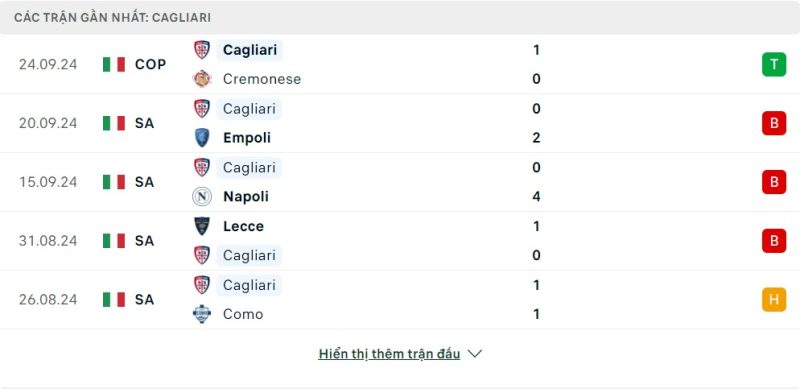Expand list via chevron after Hiển thị thêm

(x=474, y=354)
